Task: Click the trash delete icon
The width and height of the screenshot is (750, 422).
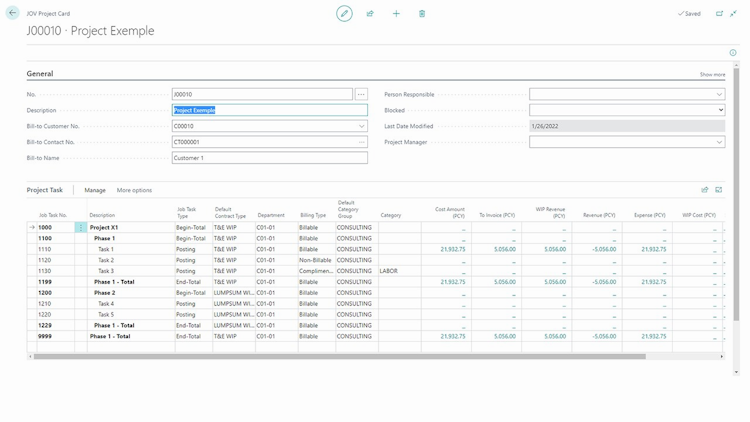Action: coord(422,13)
